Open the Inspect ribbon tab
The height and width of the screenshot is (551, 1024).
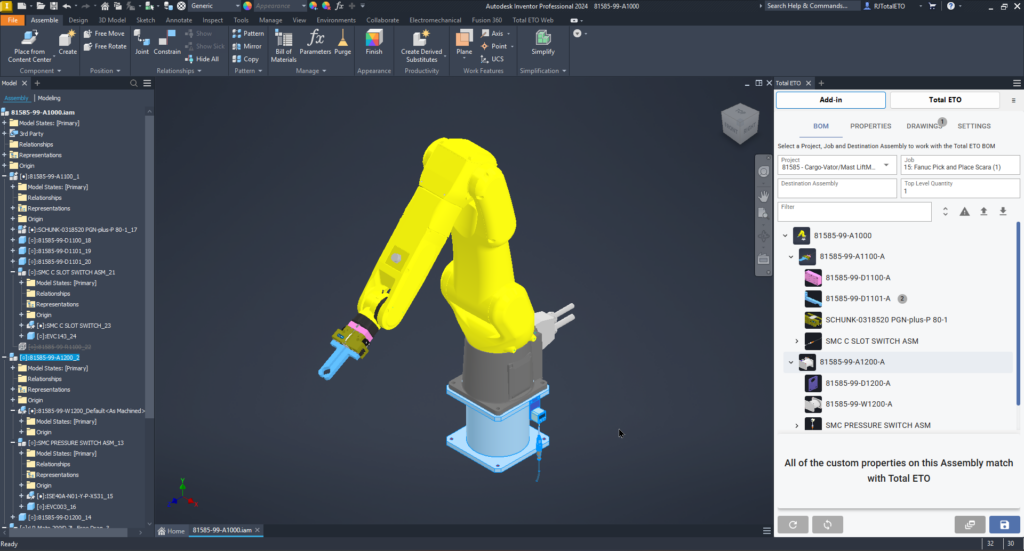(x=212, y=20)
